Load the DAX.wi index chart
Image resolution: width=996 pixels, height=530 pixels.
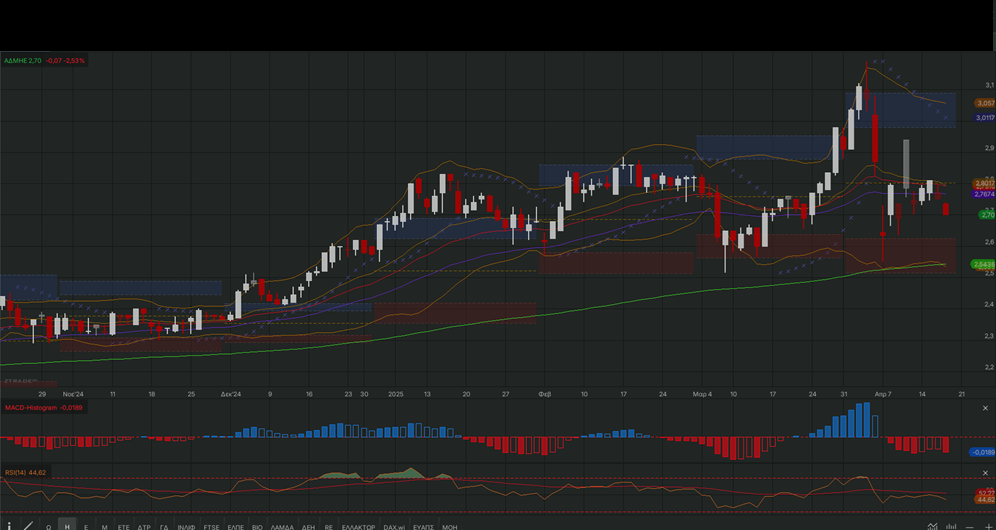tap(394, 527)
